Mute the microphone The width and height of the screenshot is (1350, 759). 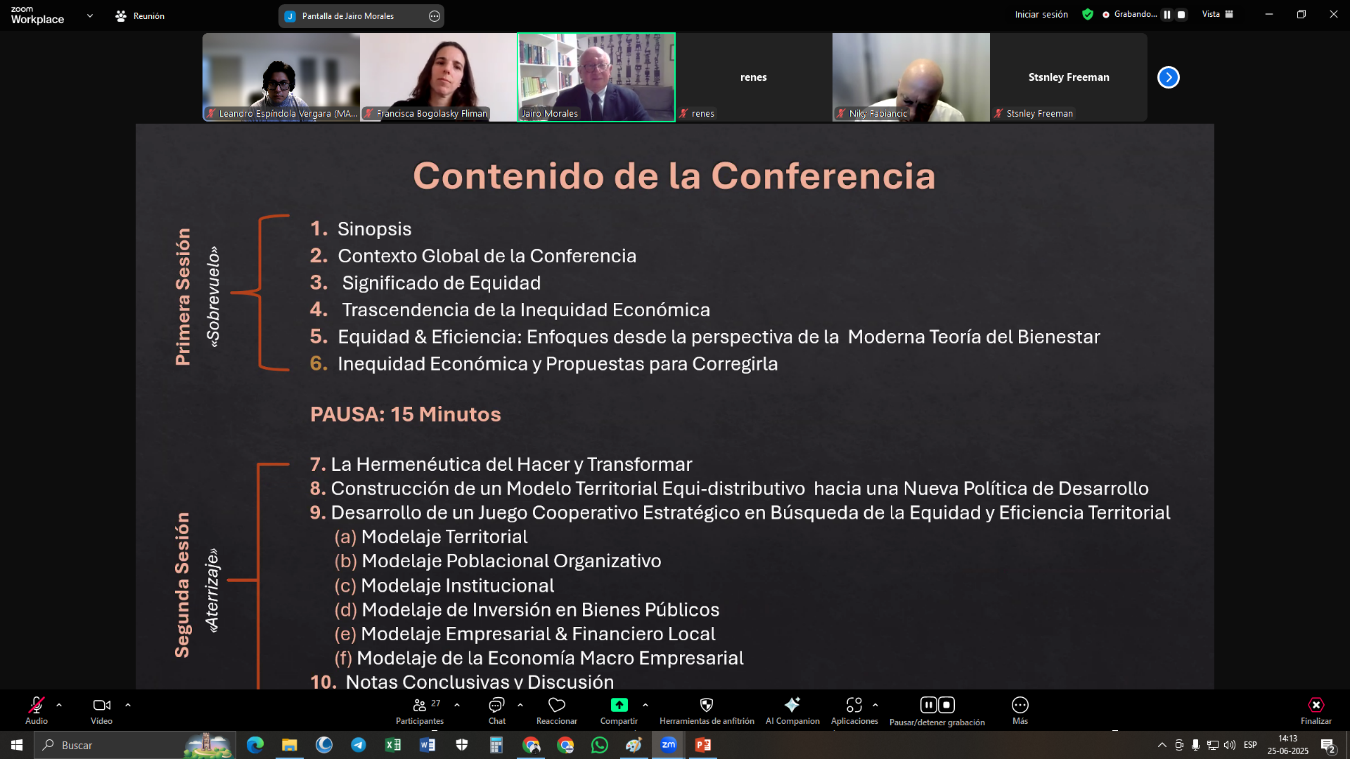pyautogui.click(x=34, y=705)
